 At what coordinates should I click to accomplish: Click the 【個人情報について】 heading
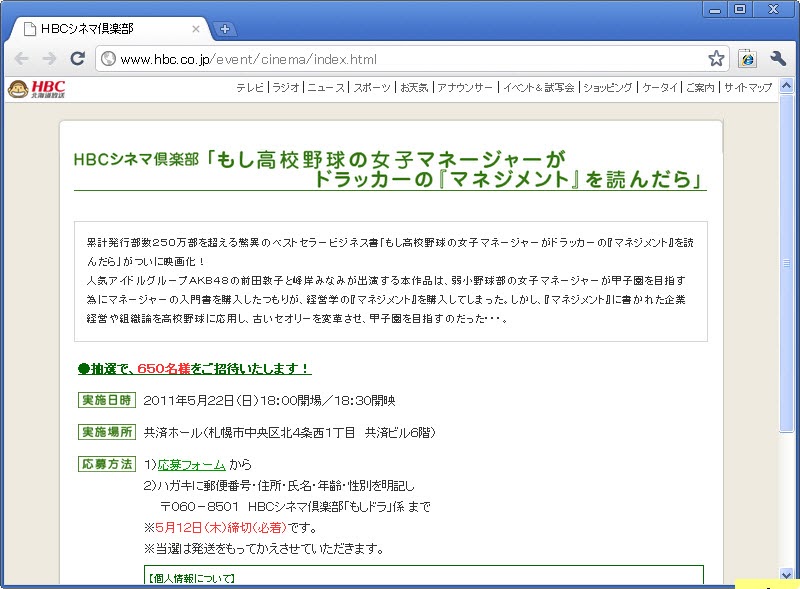click(x=191, y=578)
